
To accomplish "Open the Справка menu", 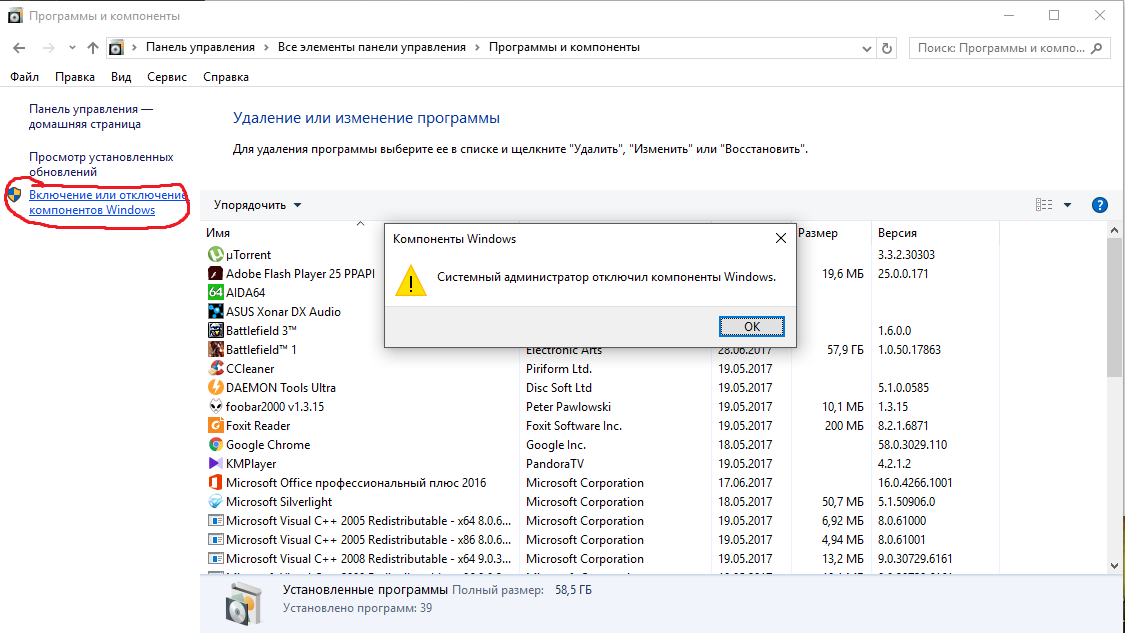I will 226,77.
